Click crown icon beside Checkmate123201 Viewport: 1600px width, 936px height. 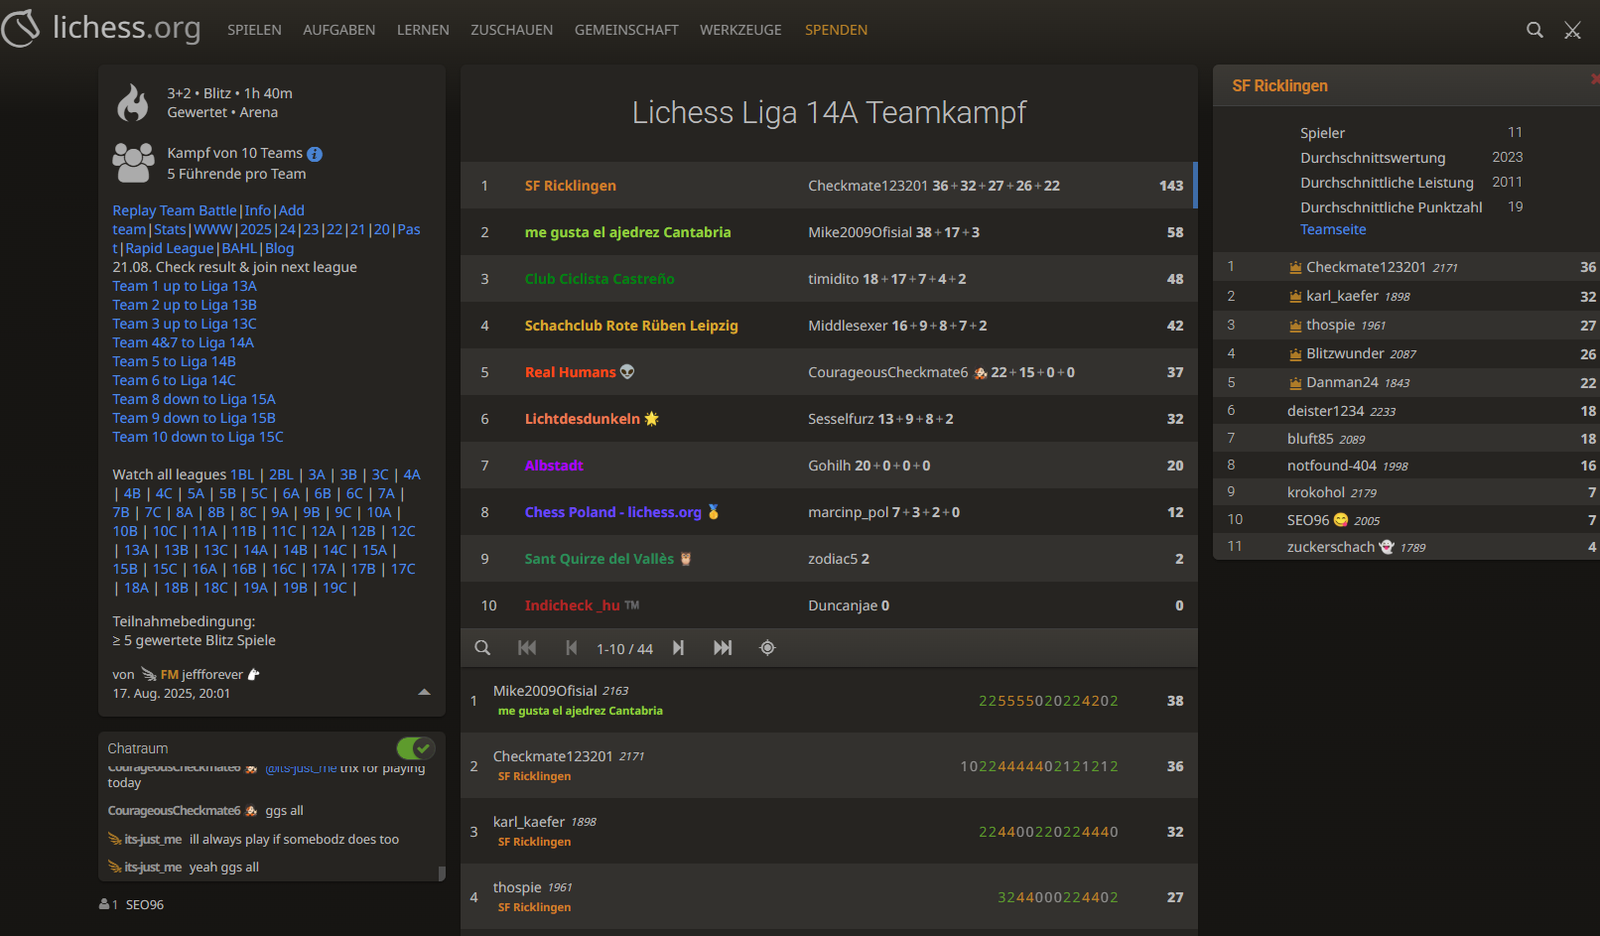tap(1295, 267)
